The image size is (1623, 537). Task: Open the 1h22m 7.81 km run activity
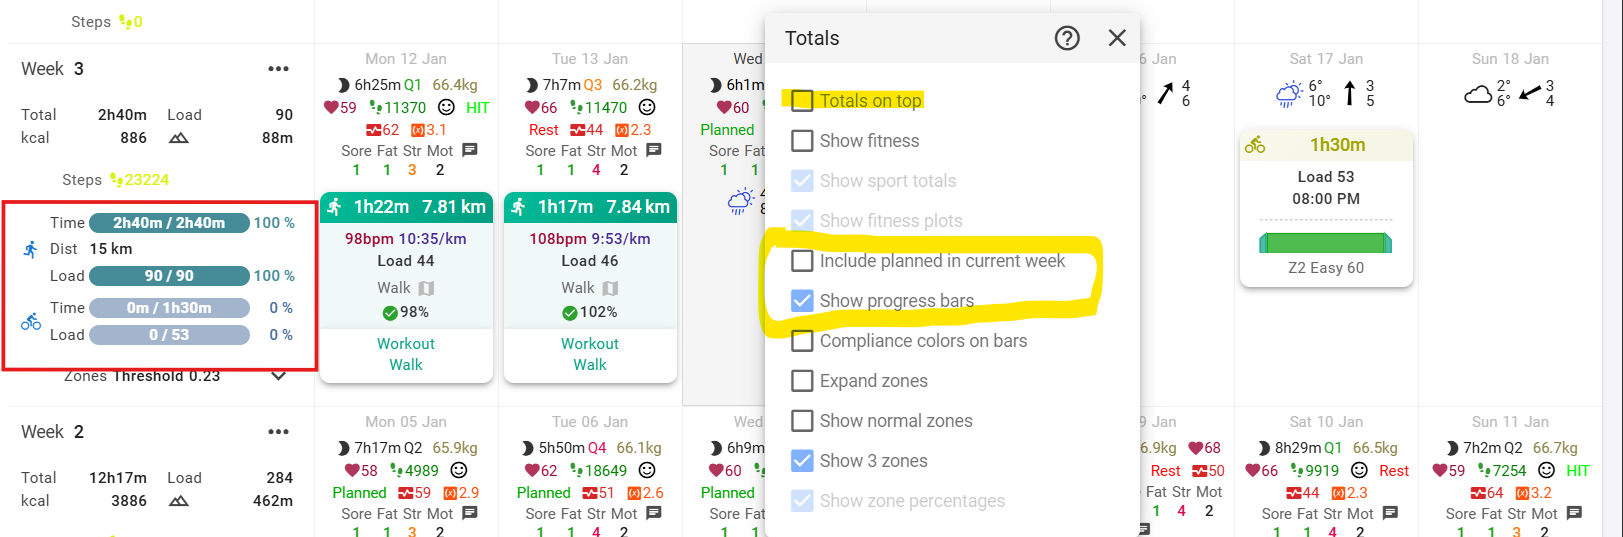click(x=406, y=207)
